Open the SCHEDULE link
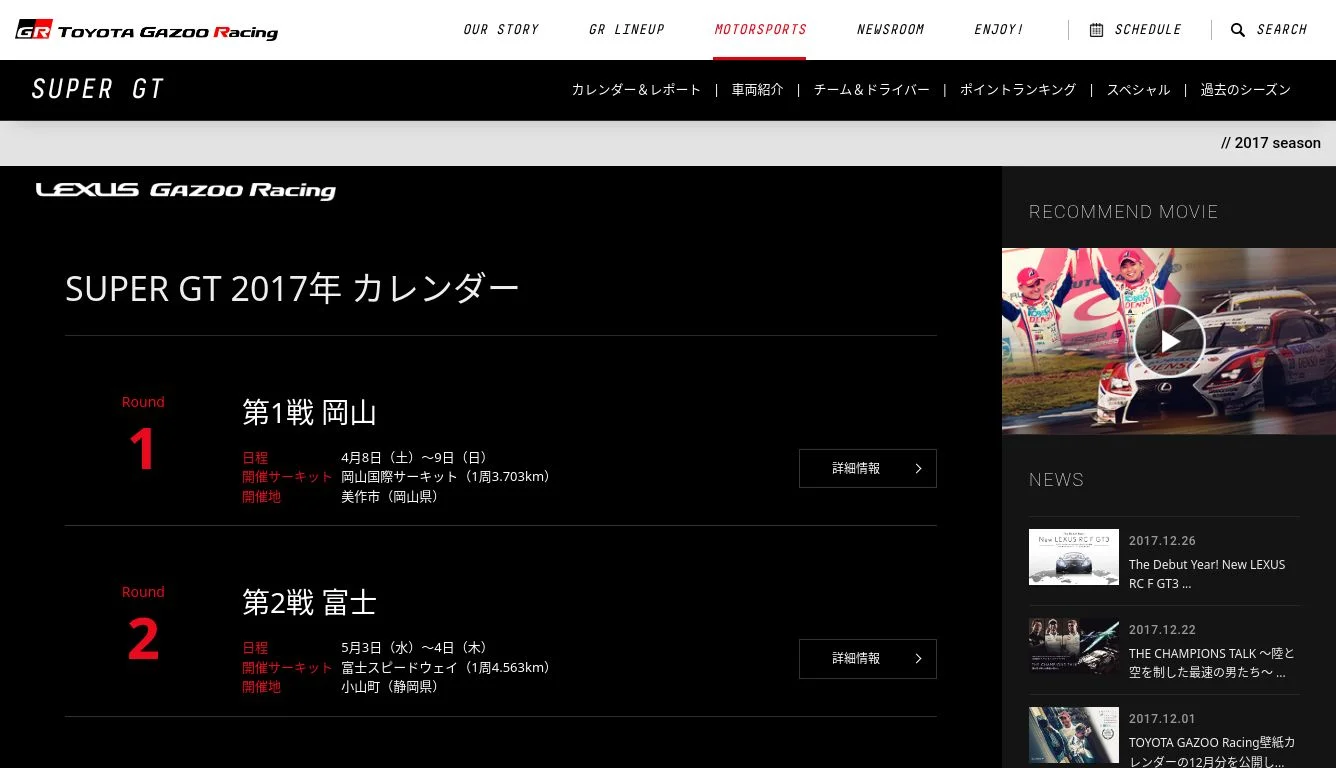1336x768 pixels. [1148, 30]
